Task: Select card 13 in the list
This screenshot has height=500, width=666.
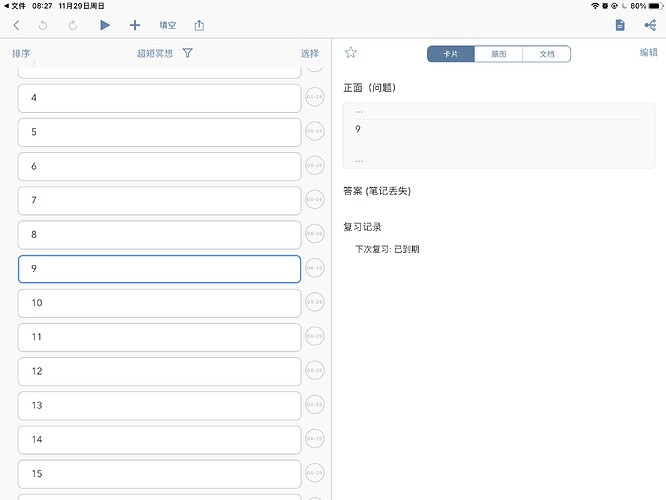Action: pyautogui.click(x=159, y=406)
